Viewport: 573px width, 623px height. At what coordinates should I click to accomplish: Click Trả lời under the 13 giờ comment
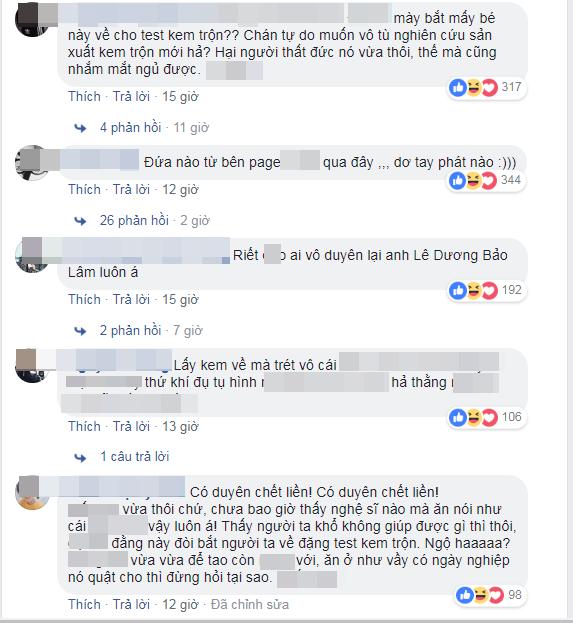point(131,426)
